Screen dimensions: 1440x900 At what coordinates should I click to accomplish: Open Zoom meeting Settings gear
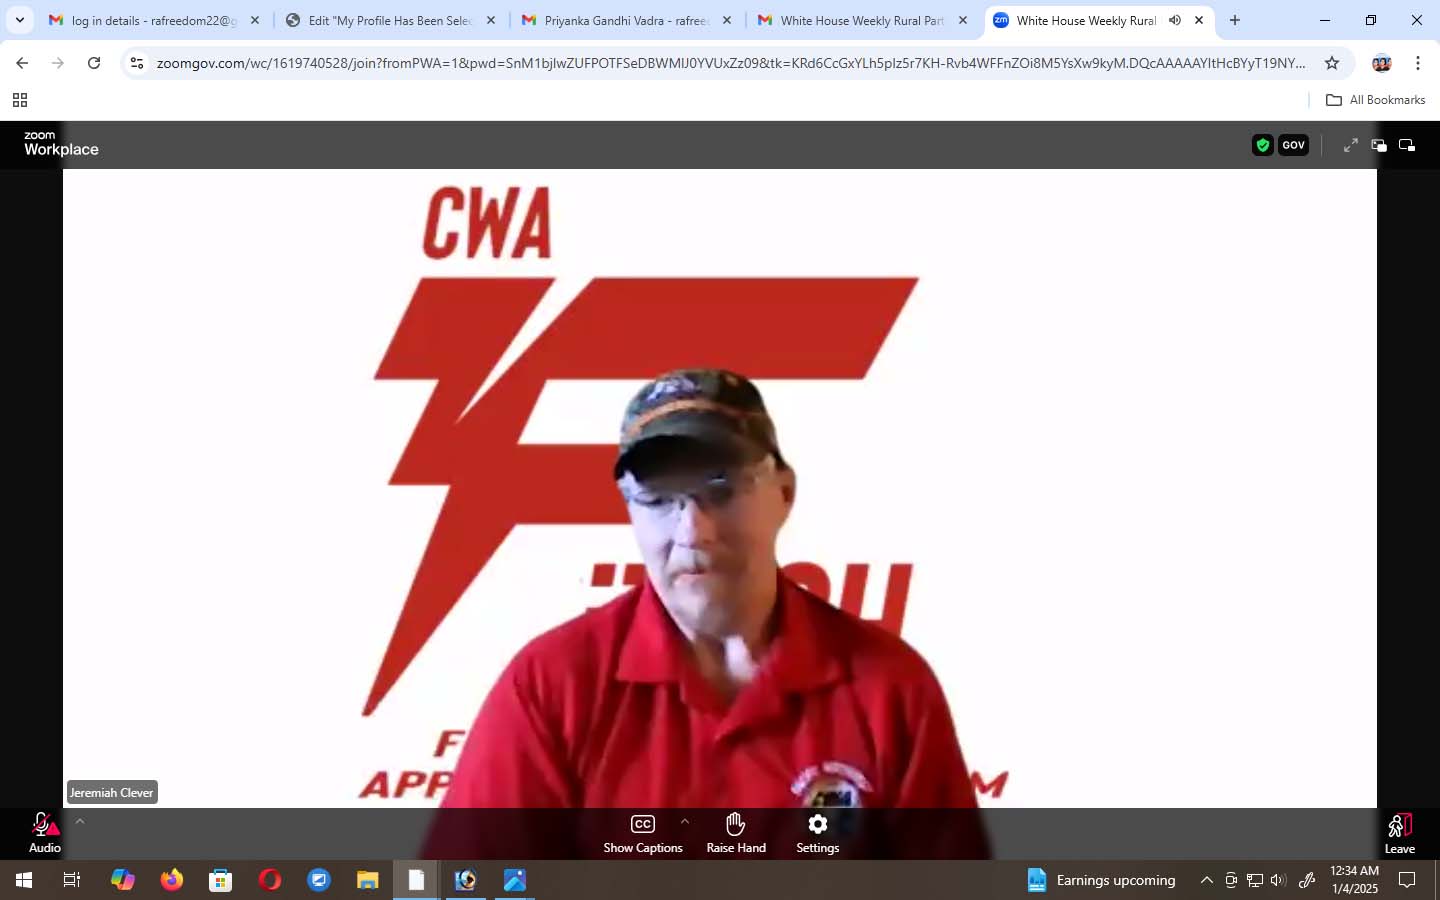(817, 832)
